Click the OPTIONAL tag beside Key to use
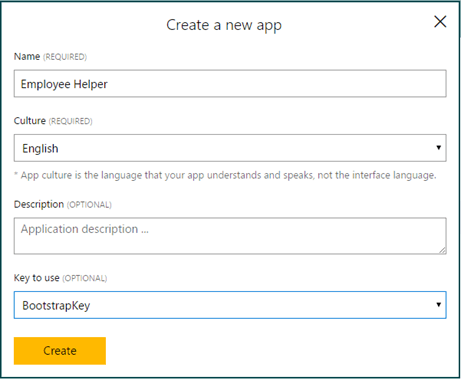 coord(85,278)
